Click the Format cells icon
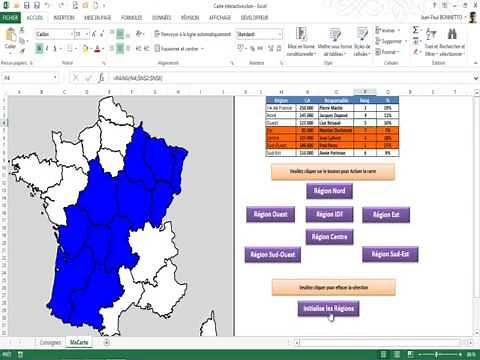 [387, 52]
